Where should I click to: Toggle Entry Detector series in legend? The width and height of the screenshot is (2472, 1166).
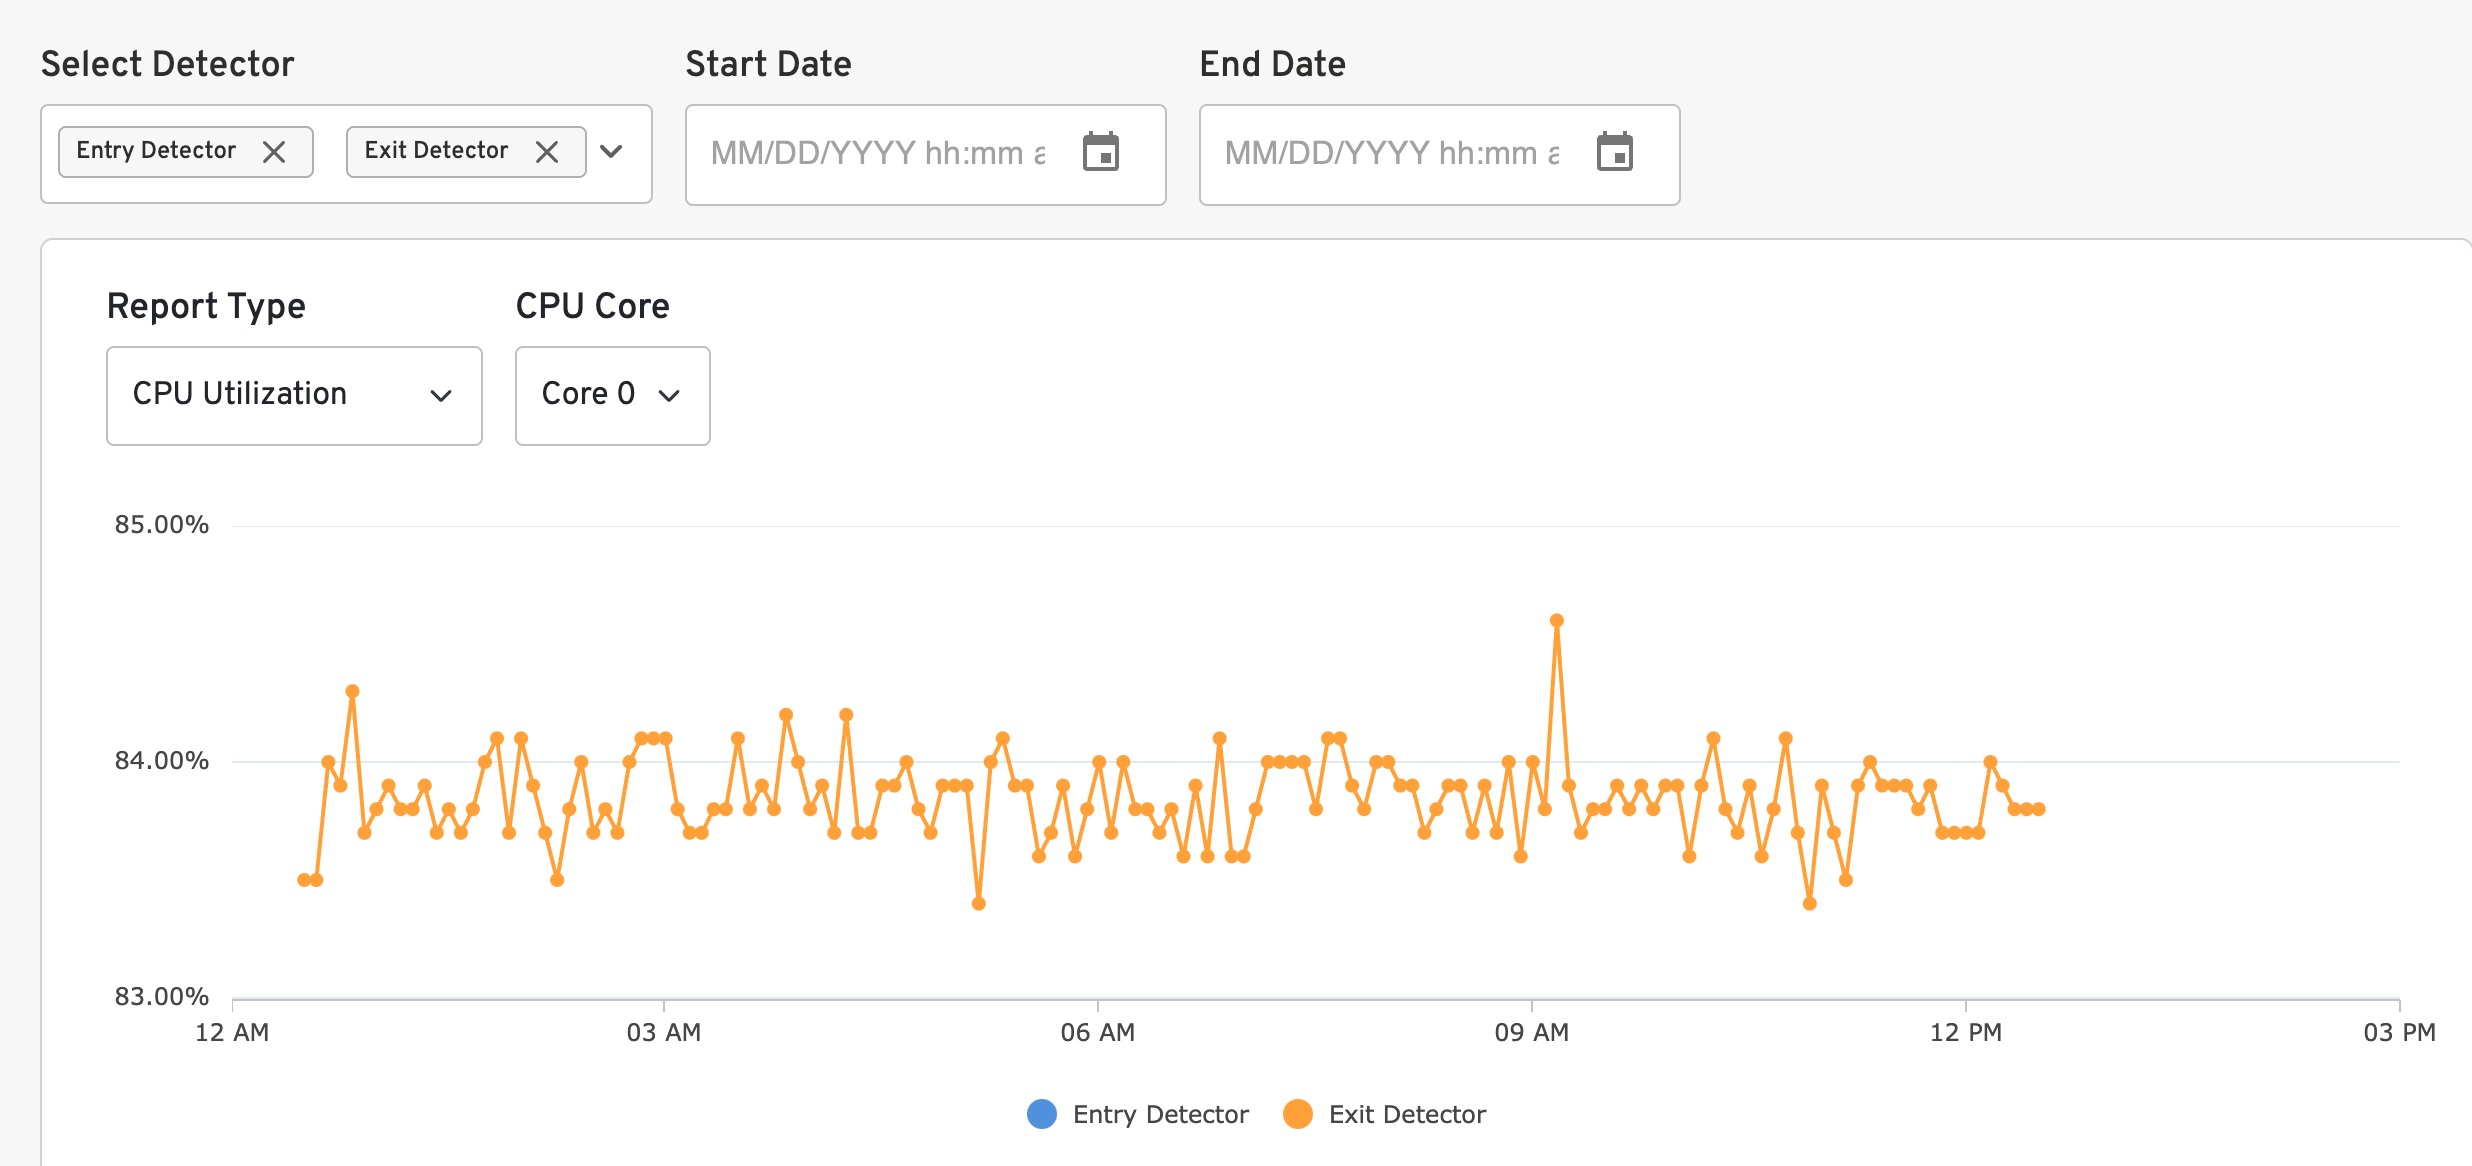[x=1160, y=1114]
